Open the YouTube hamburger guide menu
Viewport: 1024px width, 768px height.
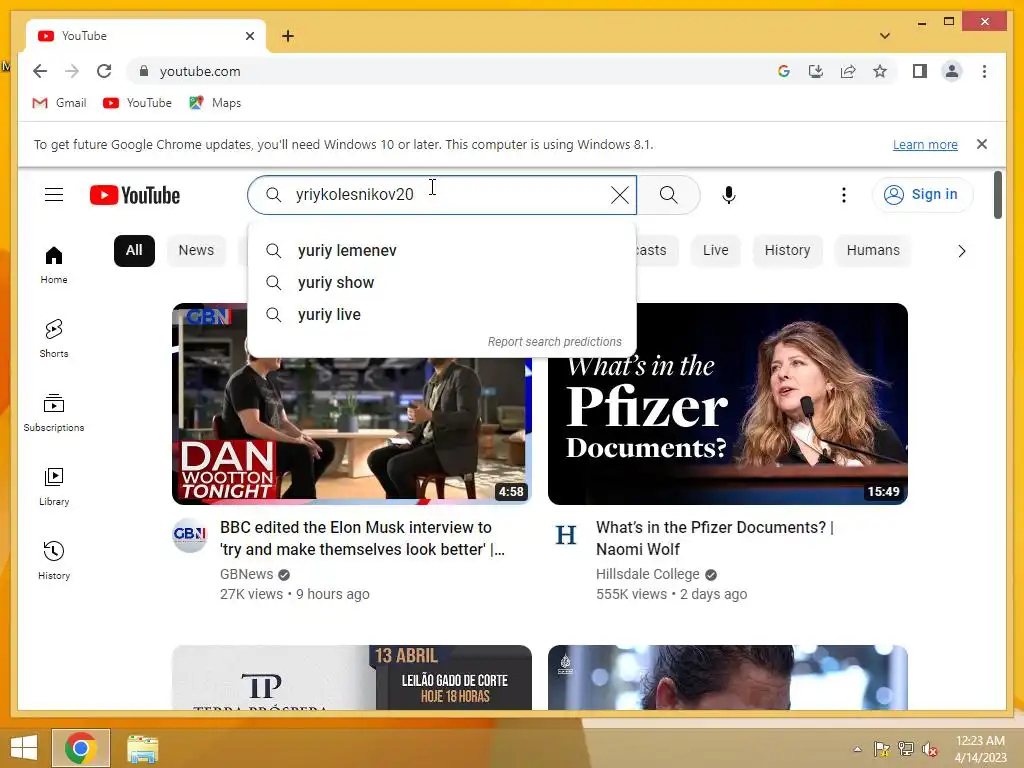[x=54, y=195]
